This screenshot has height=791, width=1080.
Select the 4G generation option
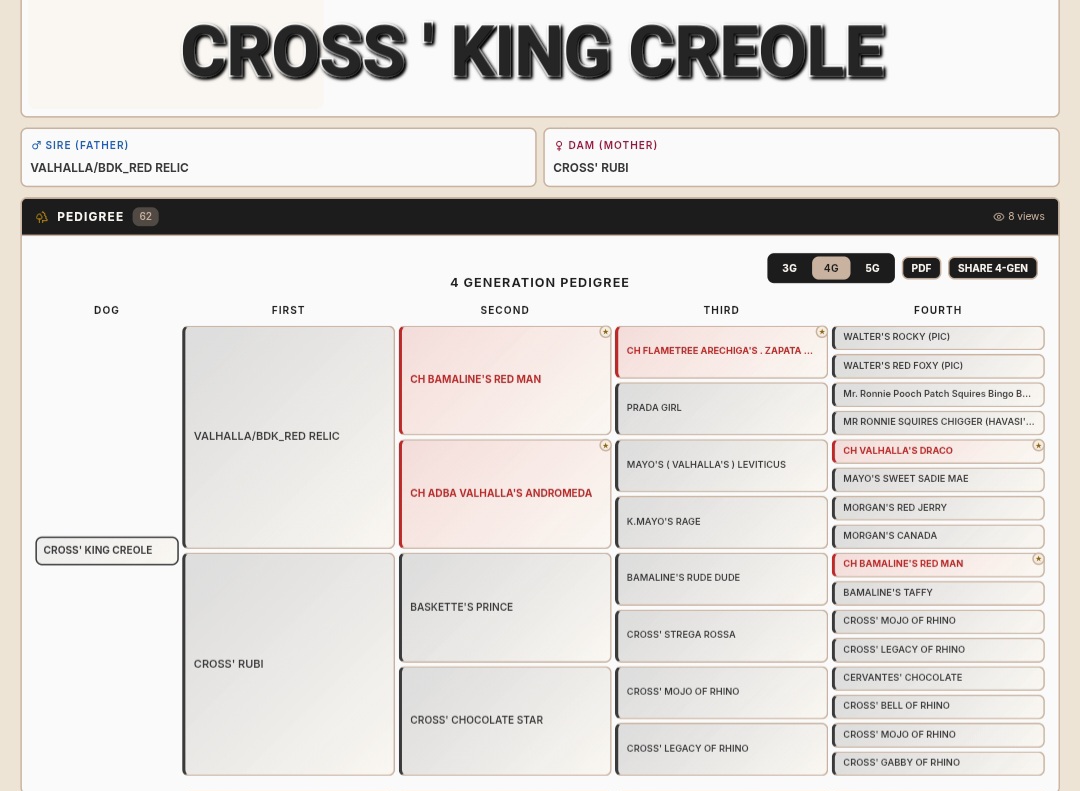click(831, 268)
